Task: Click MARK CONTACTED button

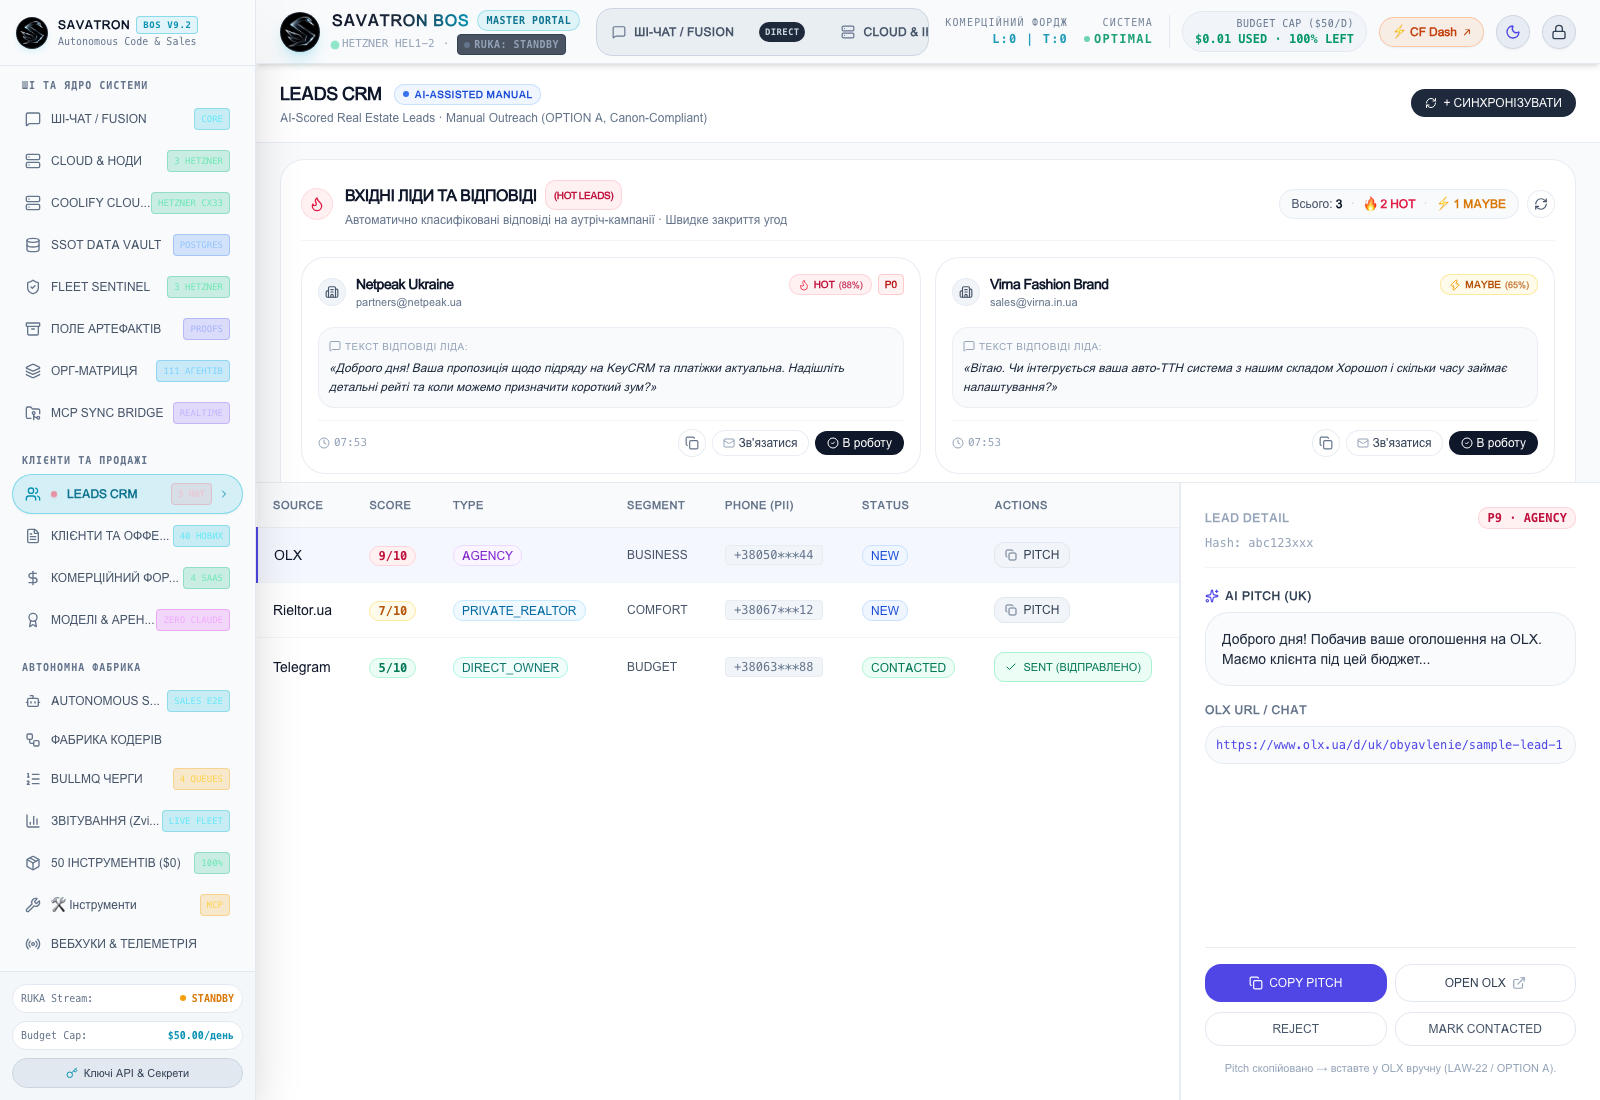Action: (x=1485, y=1029)
